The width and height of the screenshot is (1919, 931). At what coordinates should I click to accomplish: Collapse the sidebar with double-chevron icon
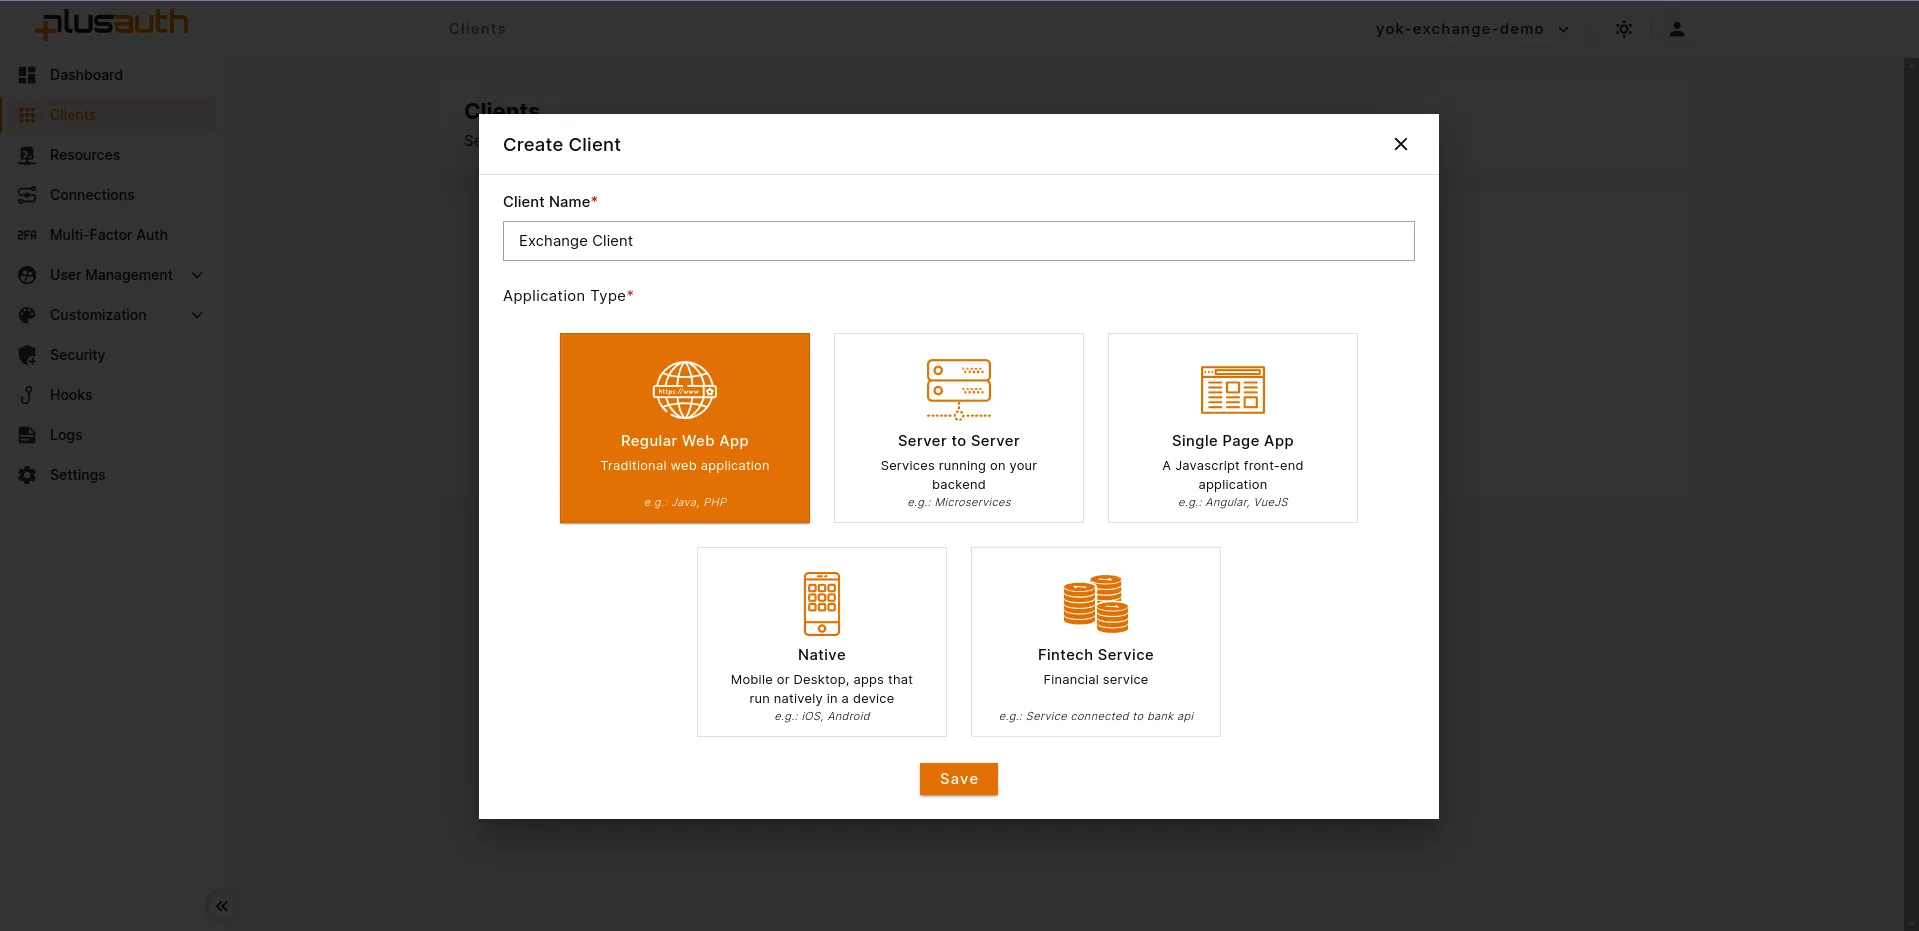[x=222, y=906]
